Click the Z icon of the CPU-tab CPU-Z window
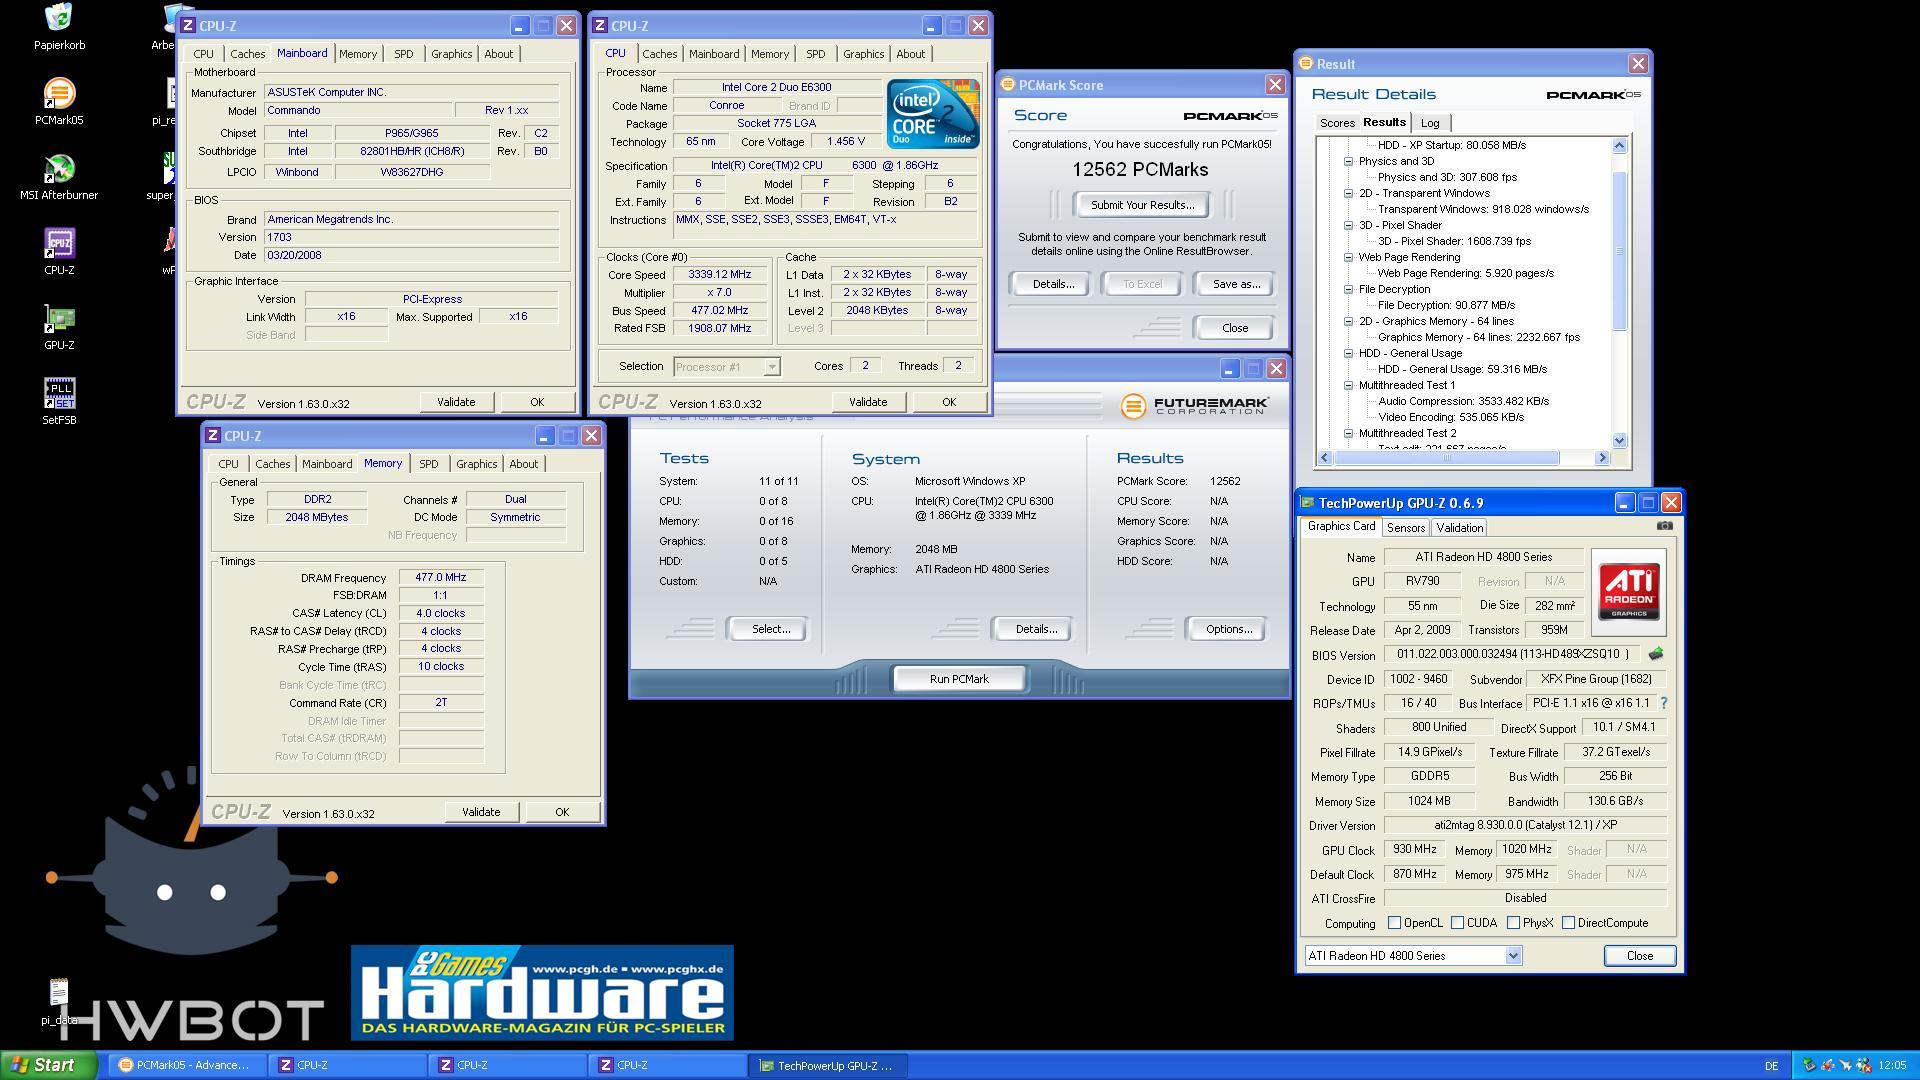 tap(600, 26)
